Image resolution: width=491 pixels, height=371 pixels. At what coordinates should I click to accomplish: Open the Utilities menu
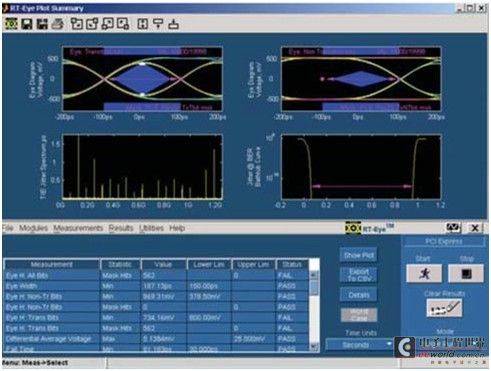151,228
